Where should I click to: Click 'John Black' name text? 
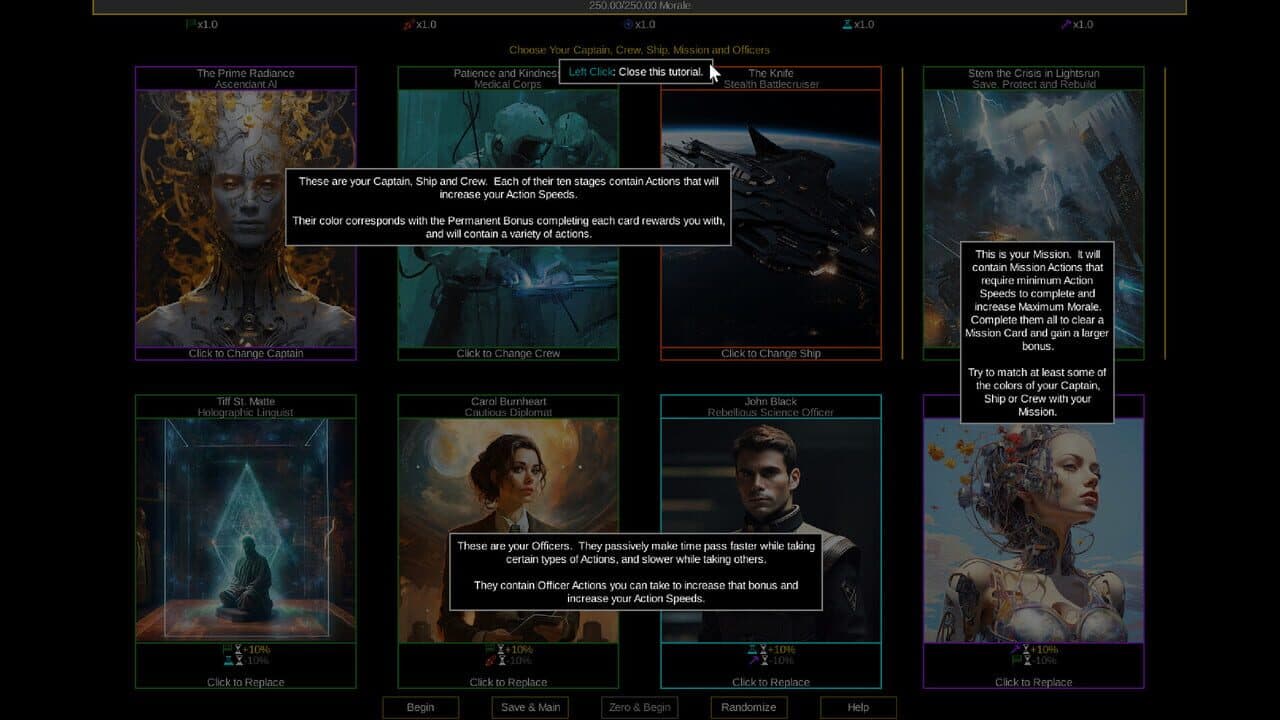(x=771, y=401)
